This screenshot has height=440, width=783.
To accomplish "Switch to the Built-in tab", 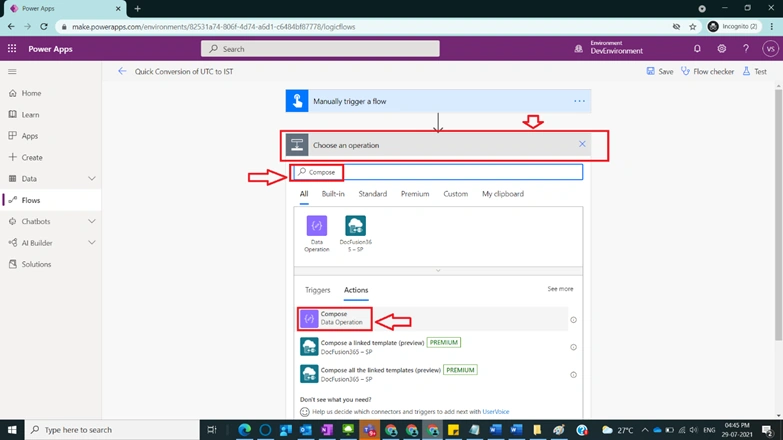I will (333, 194).
